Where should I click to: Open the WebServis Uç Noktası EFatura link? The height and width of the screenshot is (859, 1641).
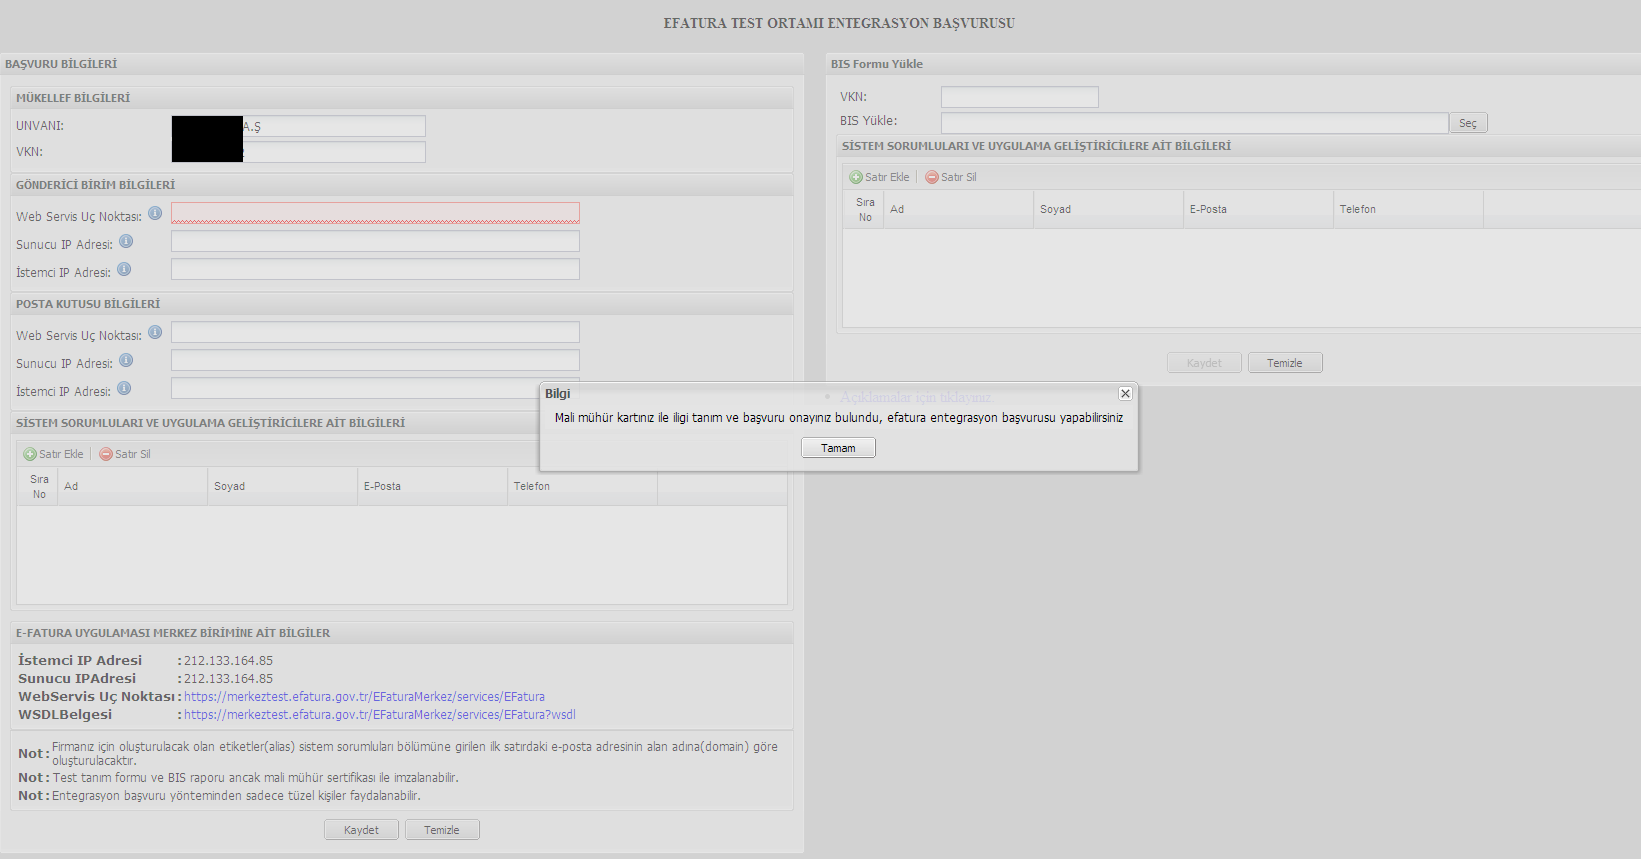pos(364,697)
